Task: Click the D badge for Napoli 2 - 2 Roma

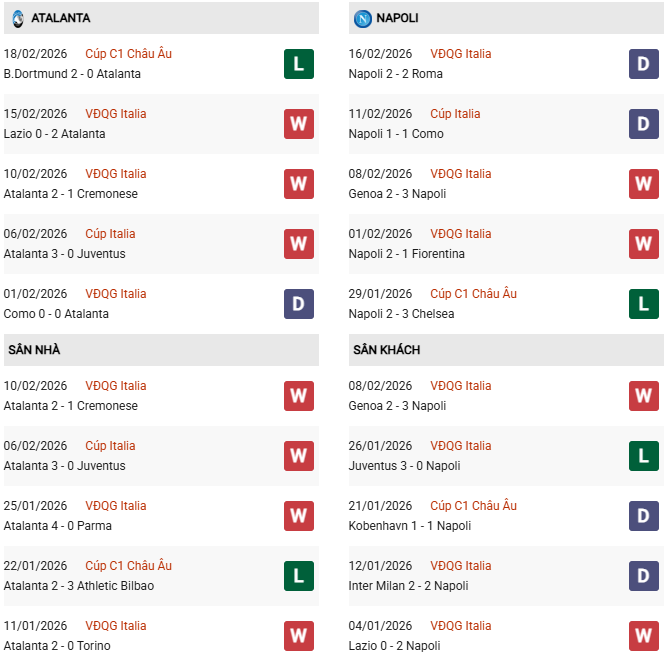Action: tap(643, 64)
